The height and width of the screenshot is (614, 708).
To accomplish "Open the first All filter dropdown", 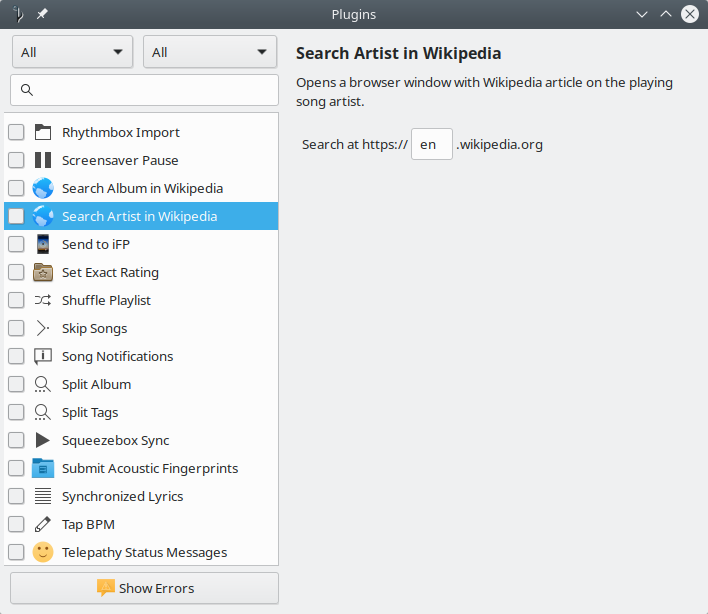I will (x=72, y=52).
